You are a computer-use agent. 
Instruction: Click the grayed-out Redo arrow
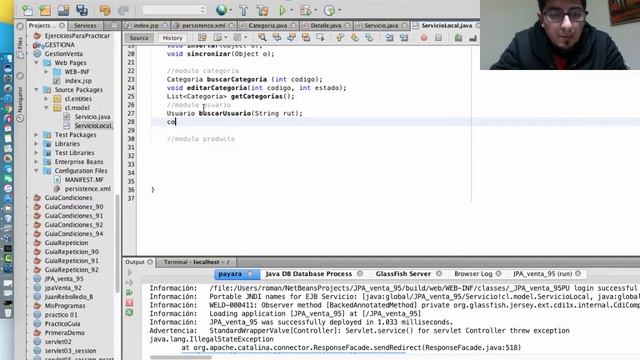pos(123,10)
